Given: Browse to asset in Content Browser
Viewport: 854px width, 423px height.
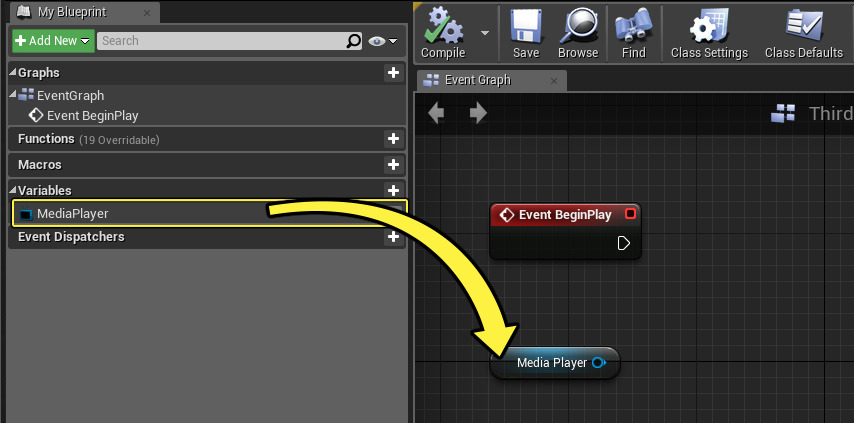Looking at the screenshot, I should [x=578, y=33].
